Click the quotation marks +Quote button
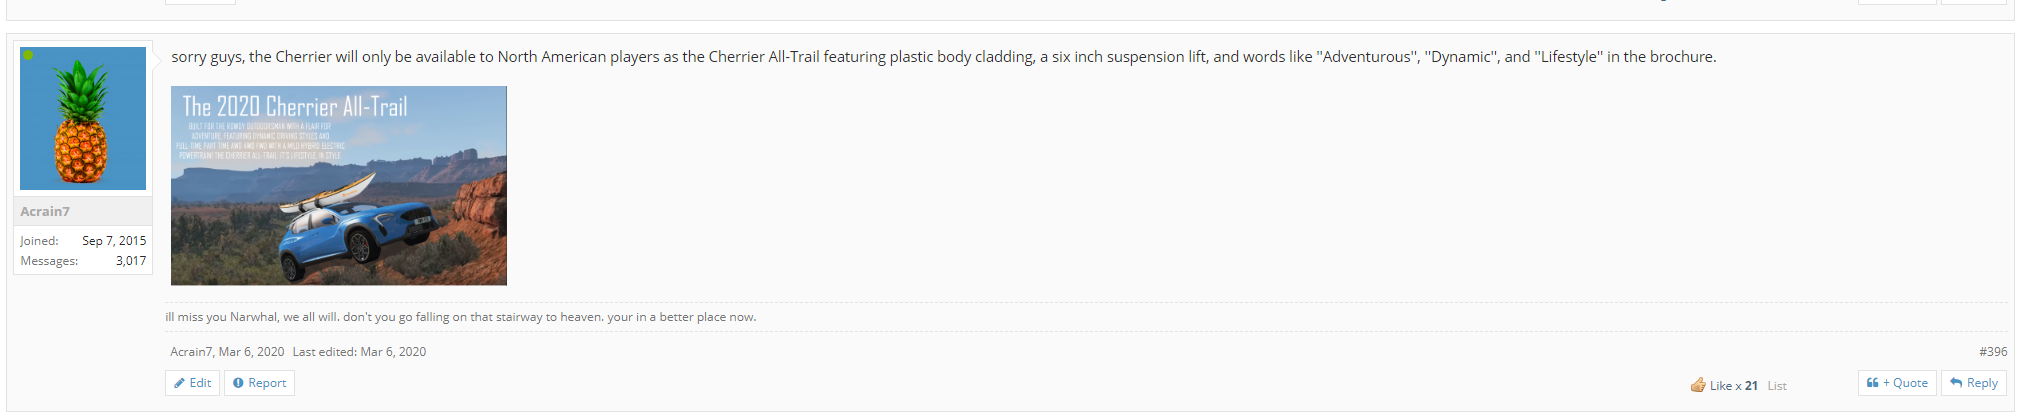Image resolution: width=2017 pixels, height=419 pixels. tap(1897, 383)
